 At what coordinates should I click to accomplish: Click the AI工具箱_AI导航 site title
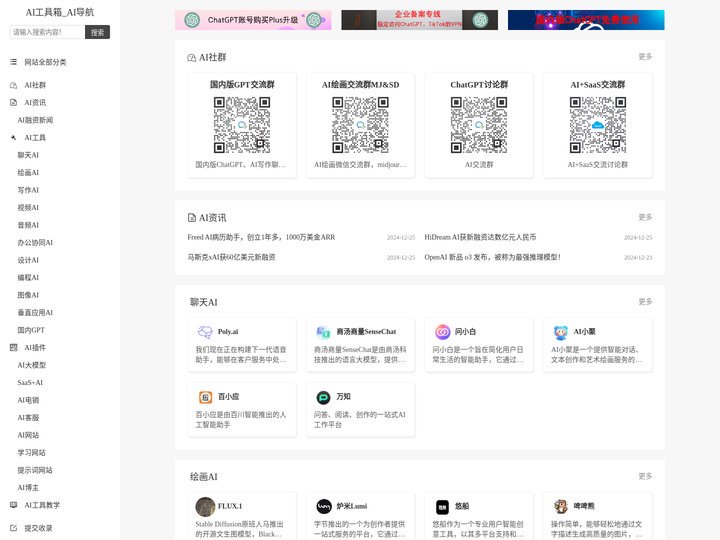[60, 12]
